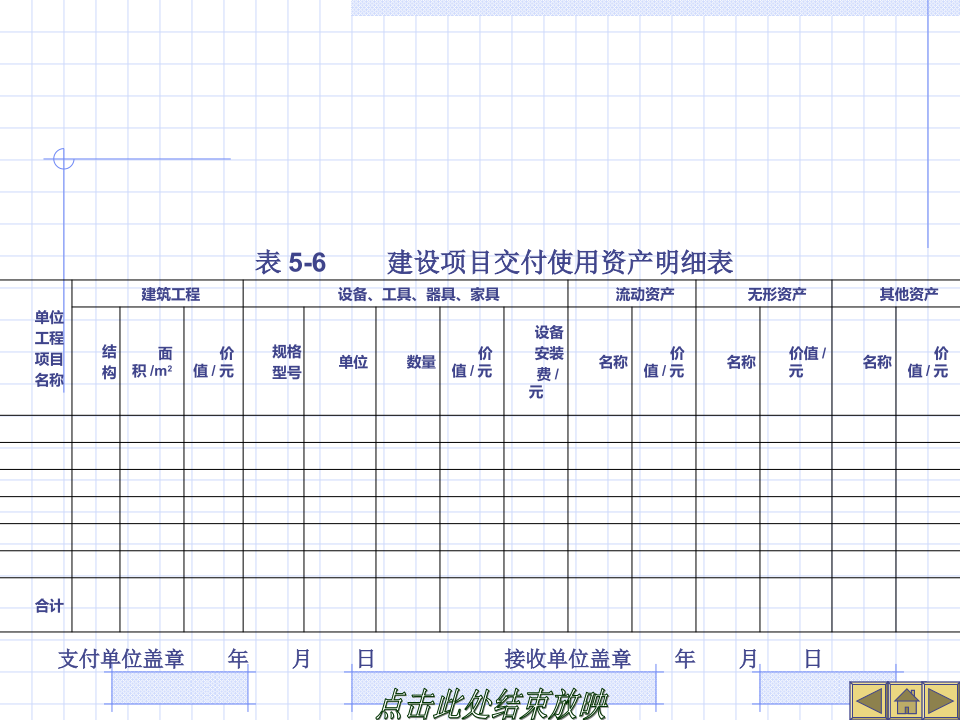The image size is (960, 720).
Task: Click the 无形资产 column group header
Action: pos(777,294)
